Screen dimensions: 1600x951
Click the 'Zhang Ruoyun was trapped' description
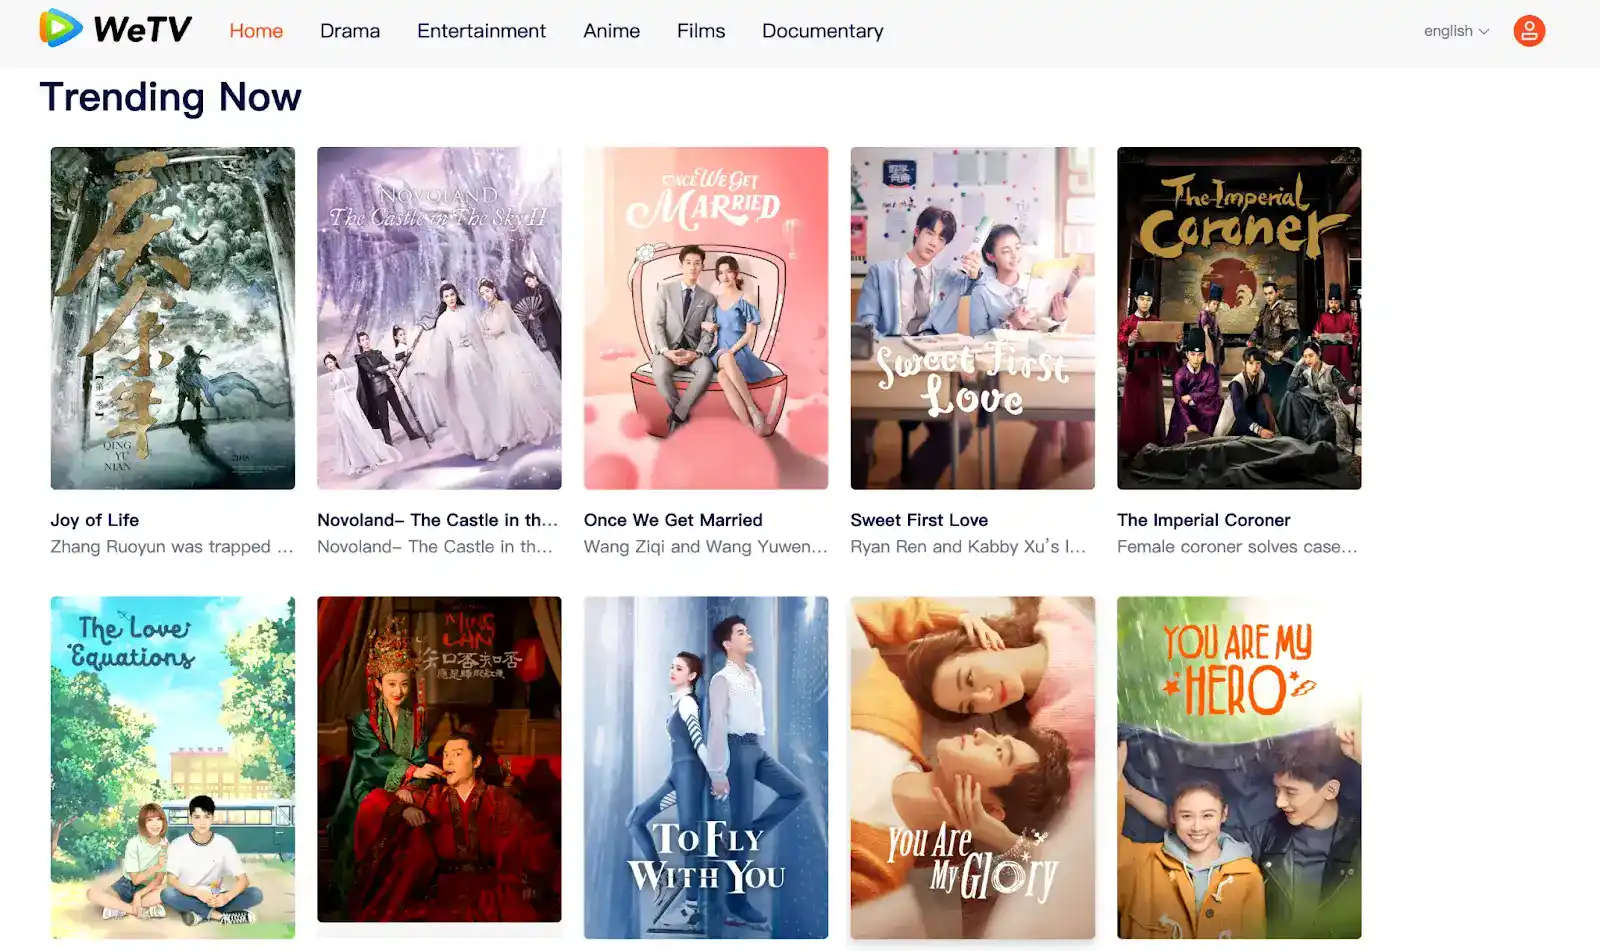click(x=172, y=547)
